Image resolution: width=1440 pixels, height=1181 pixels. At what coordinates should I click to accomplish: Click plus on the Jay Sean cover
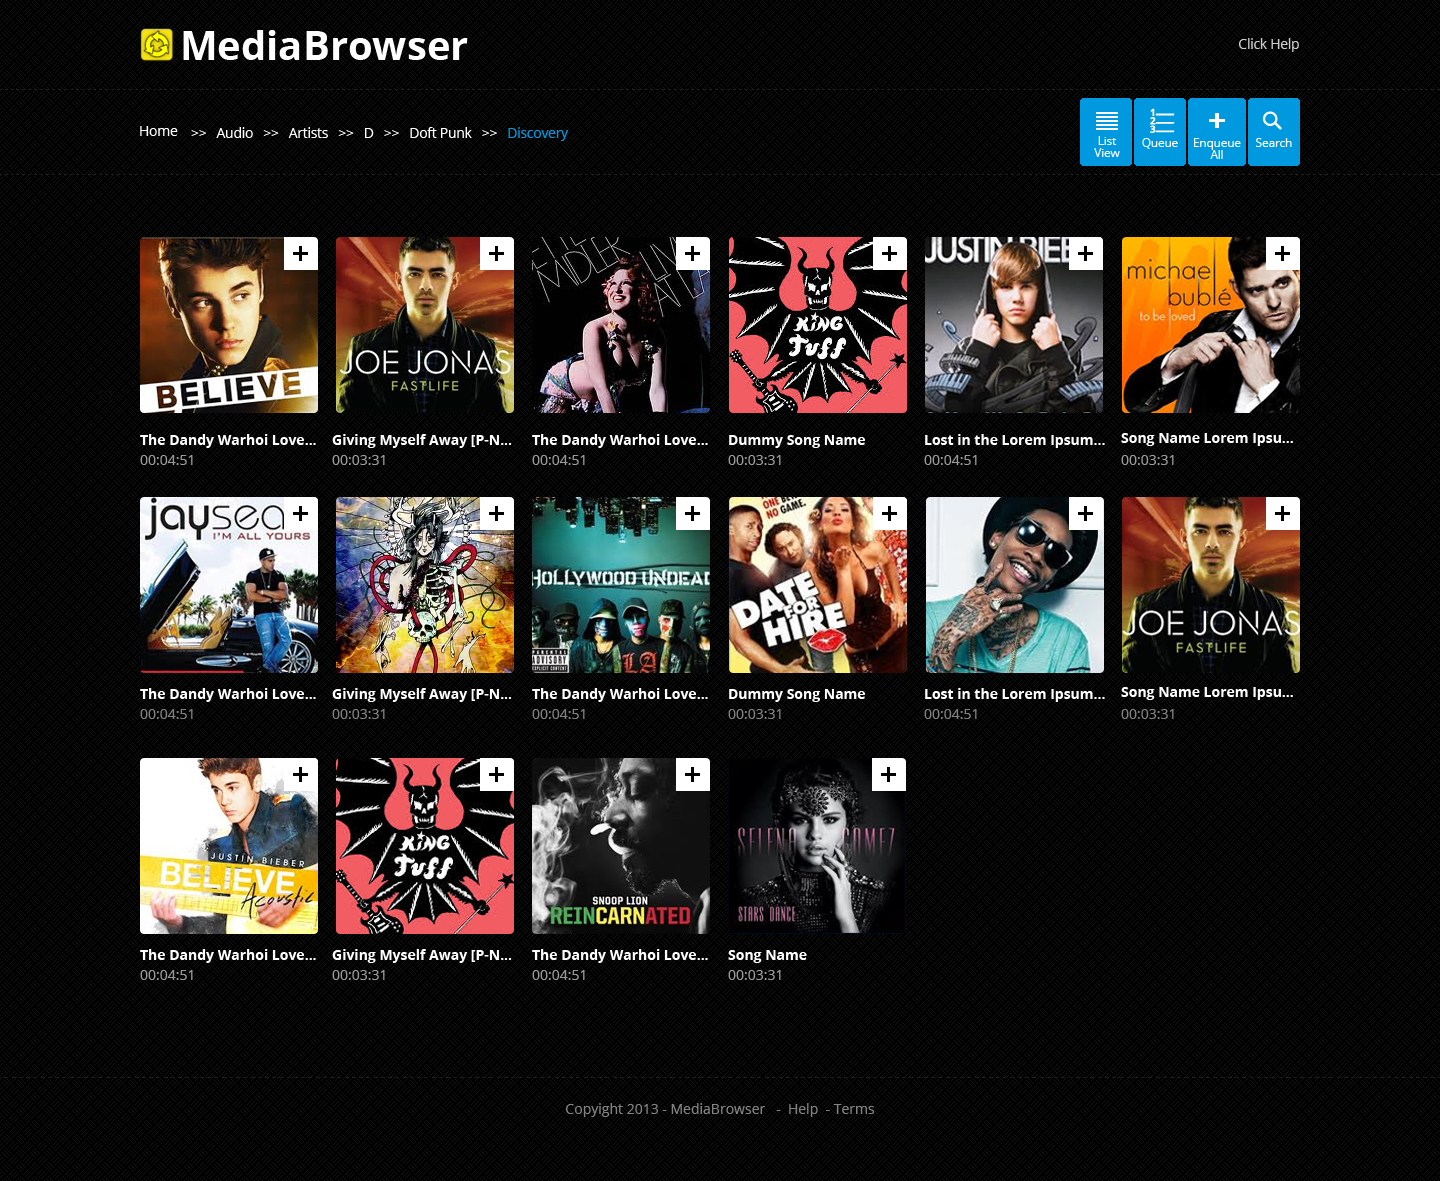click(x=301, y=514)
